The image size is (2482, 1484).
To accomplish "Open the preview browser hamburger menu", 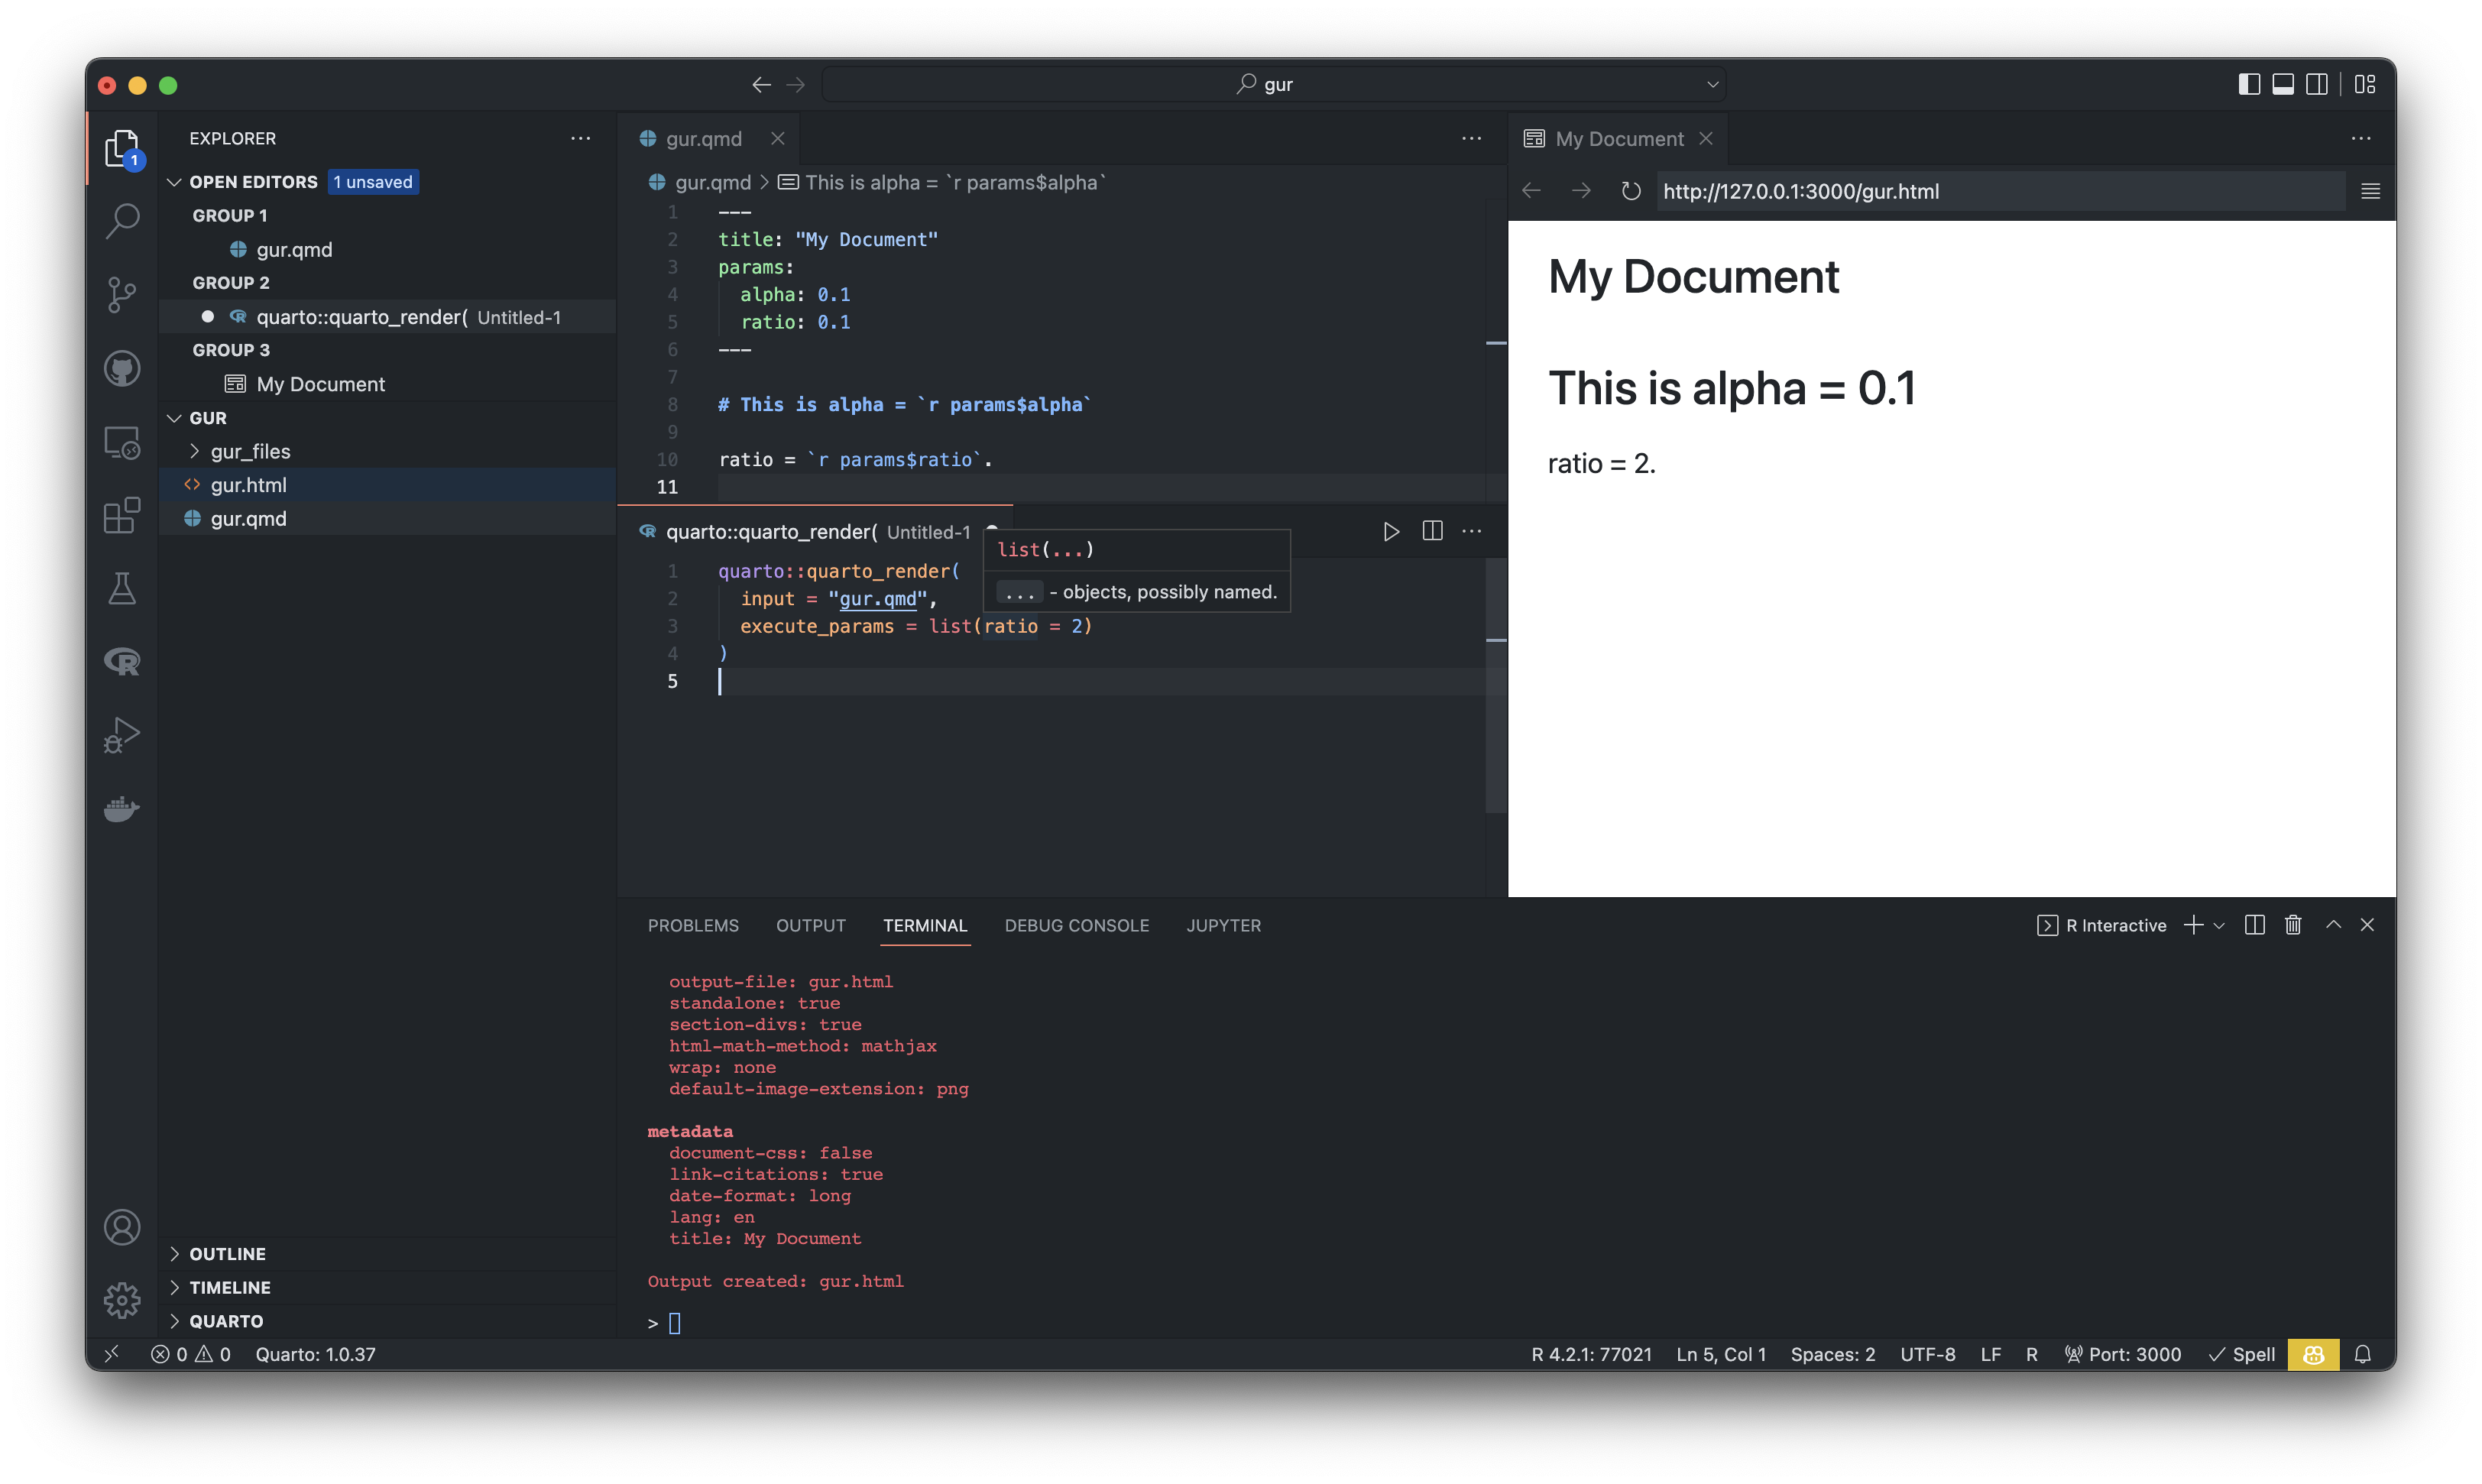I will coord(2370,191).
